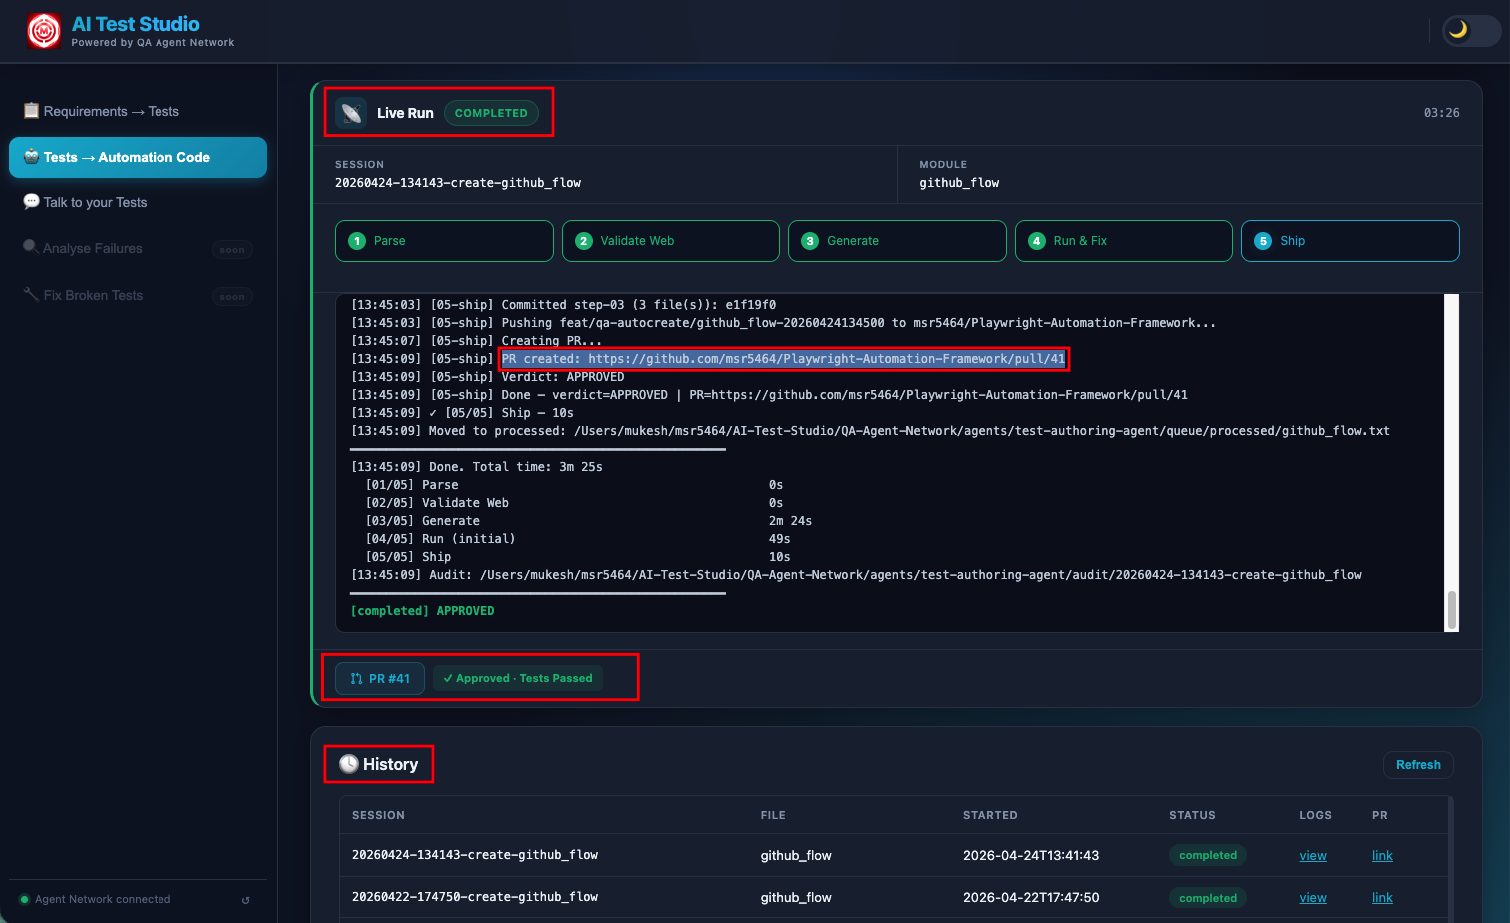Click the COMPLETED status badge

pyautogui.click(x=491, y=113)
